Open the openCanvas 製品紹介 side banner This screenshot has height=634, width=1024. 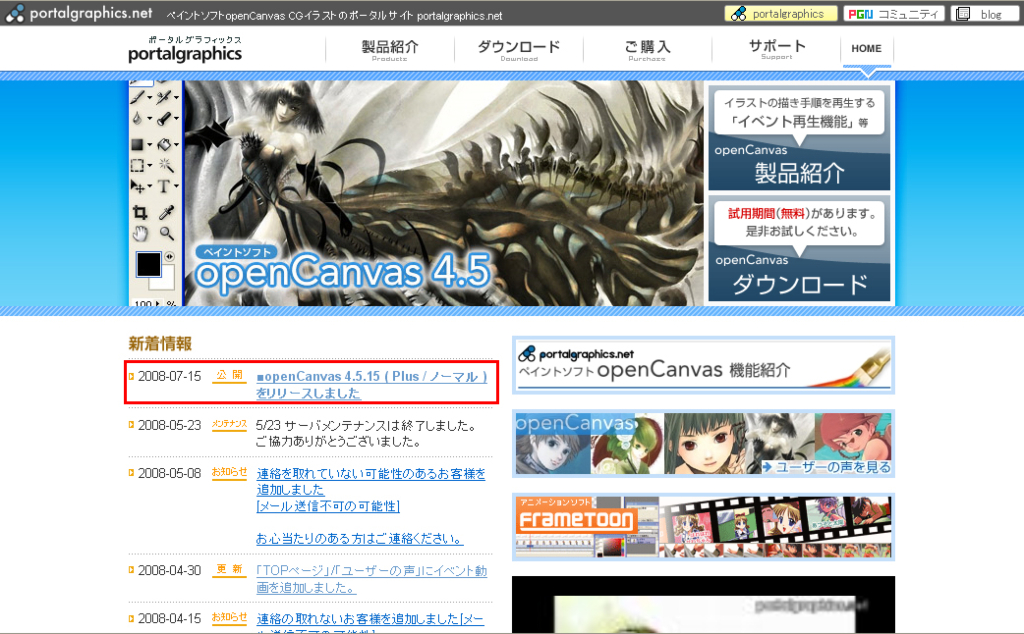pyautogui.click(x=799, y=138)
